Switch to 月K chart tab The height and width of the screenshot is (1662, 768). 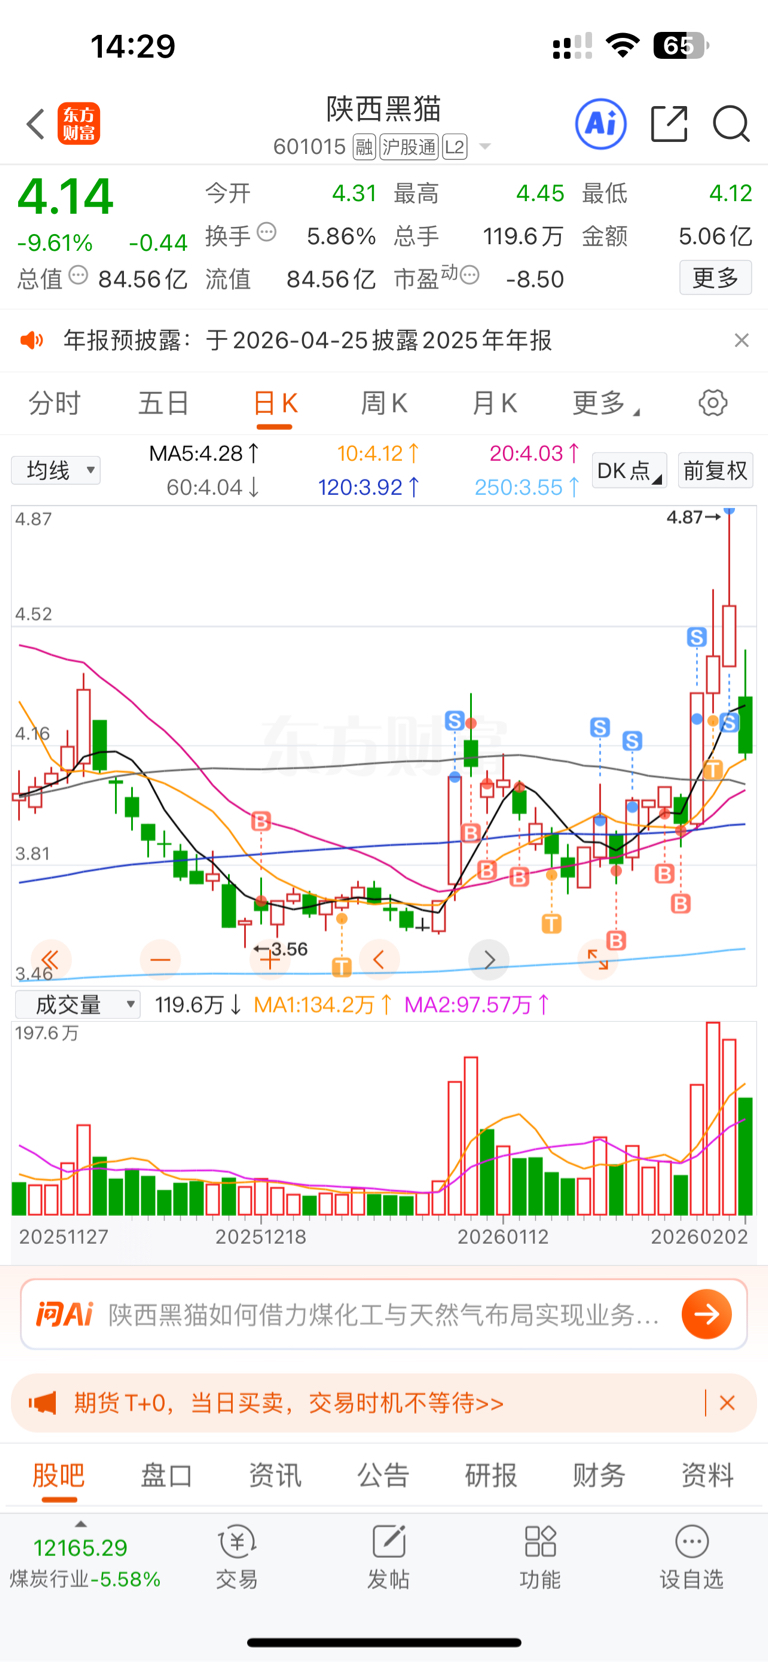click(x=494, y=403)
